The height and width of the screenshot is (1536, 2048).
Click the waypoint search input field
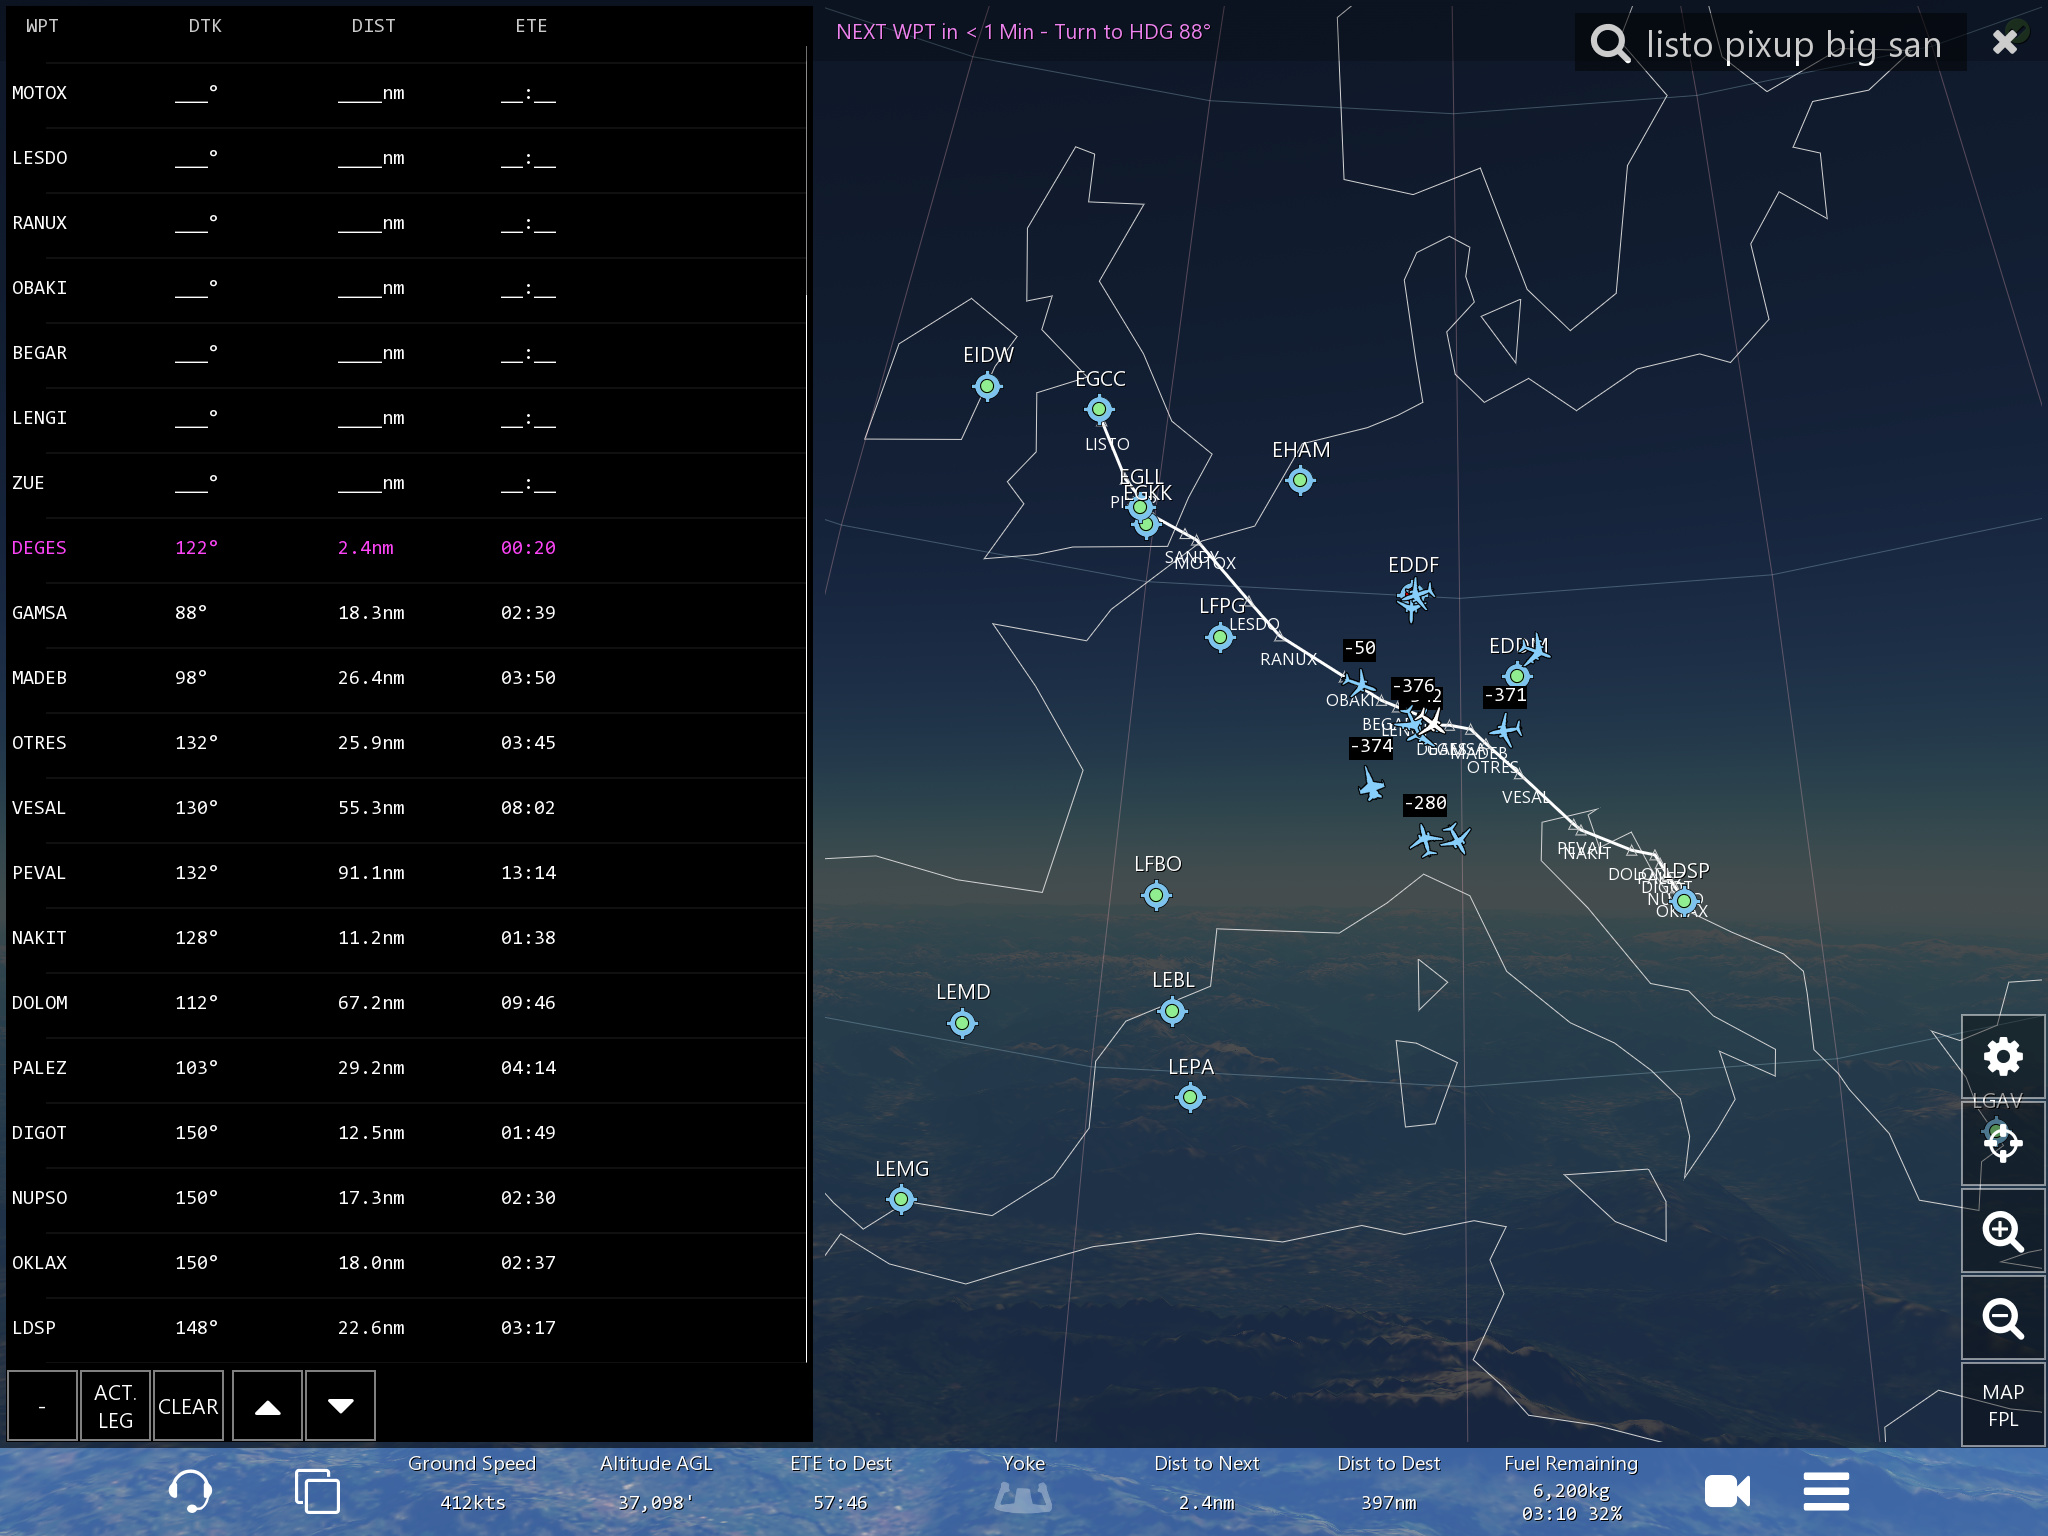(1794, 44)
